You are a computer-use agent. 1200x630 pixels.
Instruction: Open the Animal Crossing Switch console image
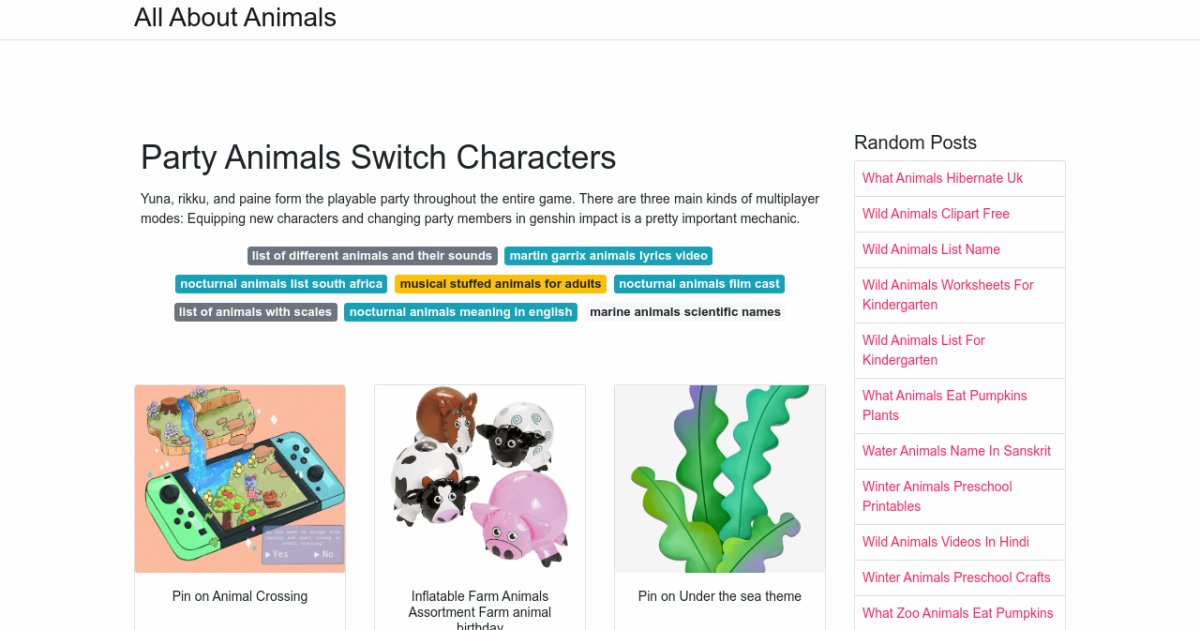point(240,478)
